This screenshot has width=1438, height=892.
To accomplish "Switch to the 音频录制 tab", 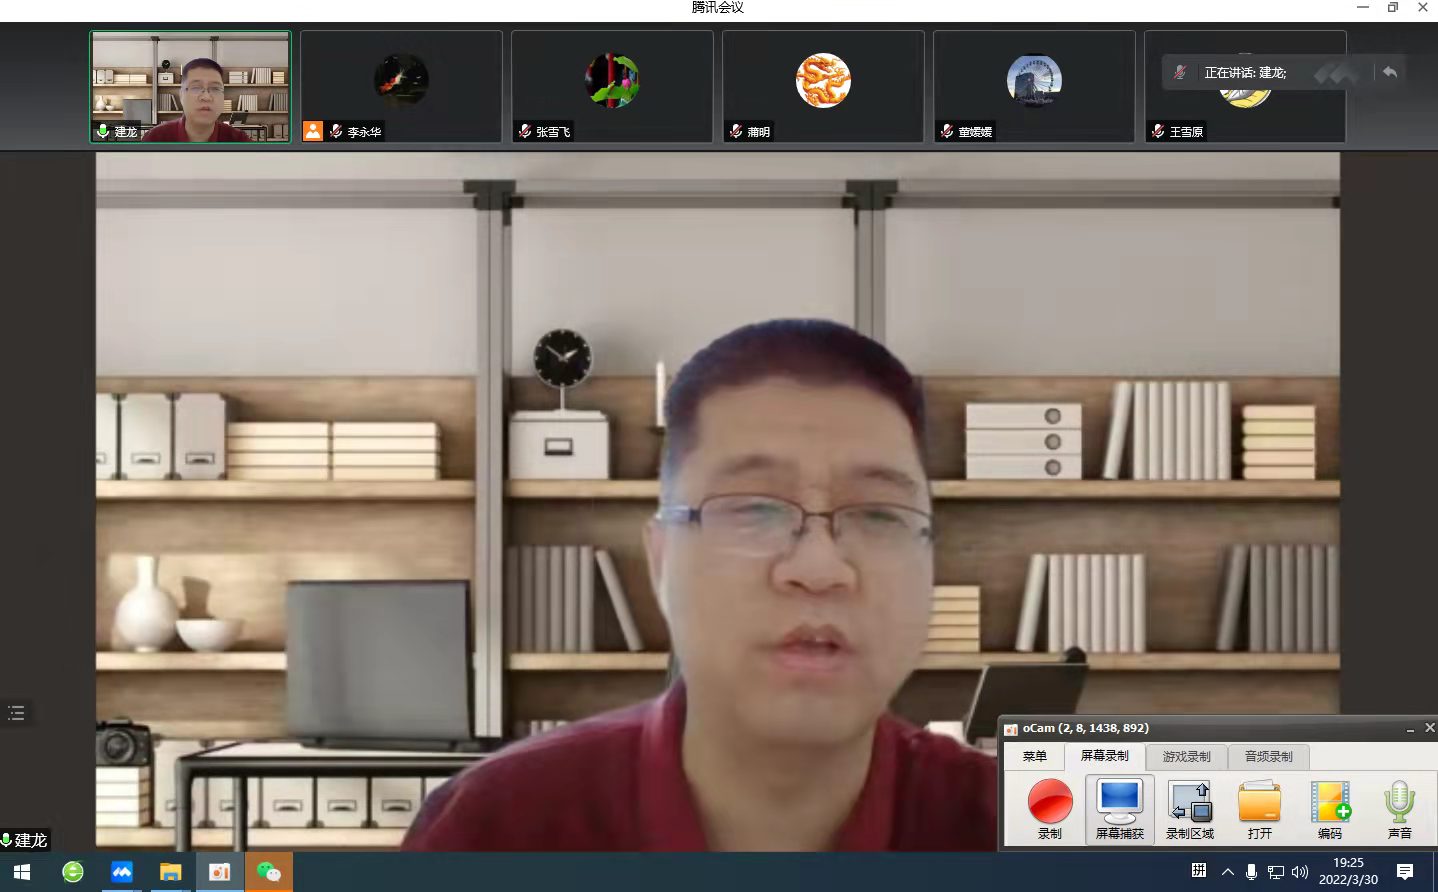I will pyautogui.click(x=1268, y=756).
